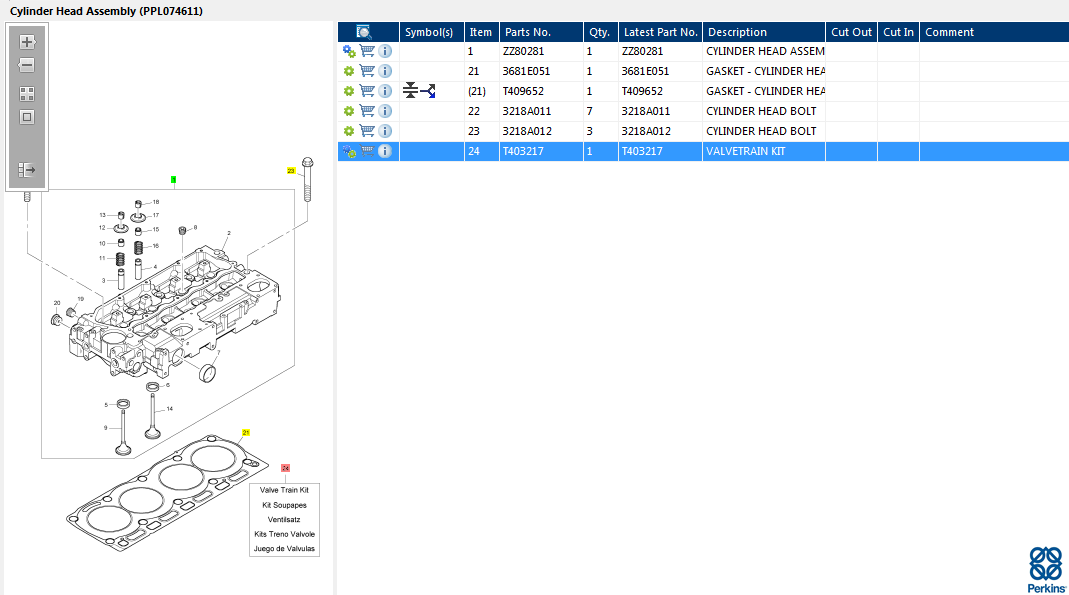Add valvetrain kit T403217 to cart
Screen dimensions: 1069x595
coord(367,151)
